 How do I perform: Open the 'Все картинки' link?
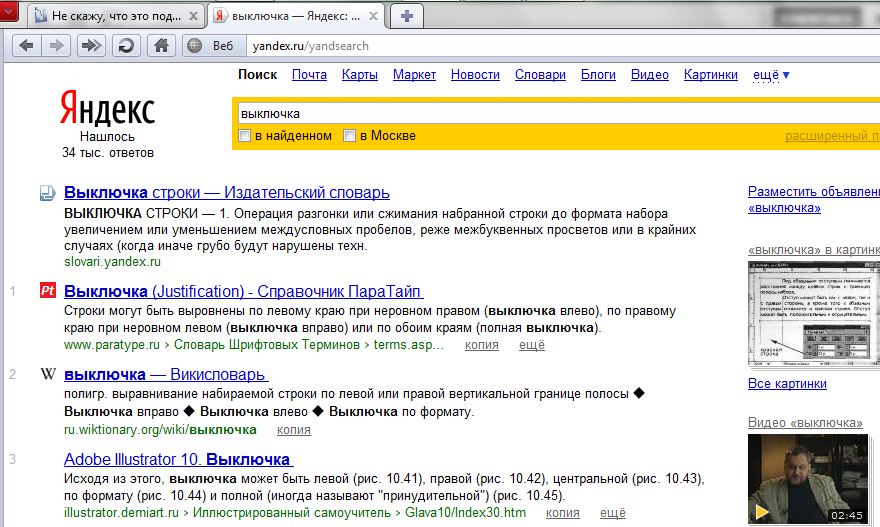[x=787, y=384]
